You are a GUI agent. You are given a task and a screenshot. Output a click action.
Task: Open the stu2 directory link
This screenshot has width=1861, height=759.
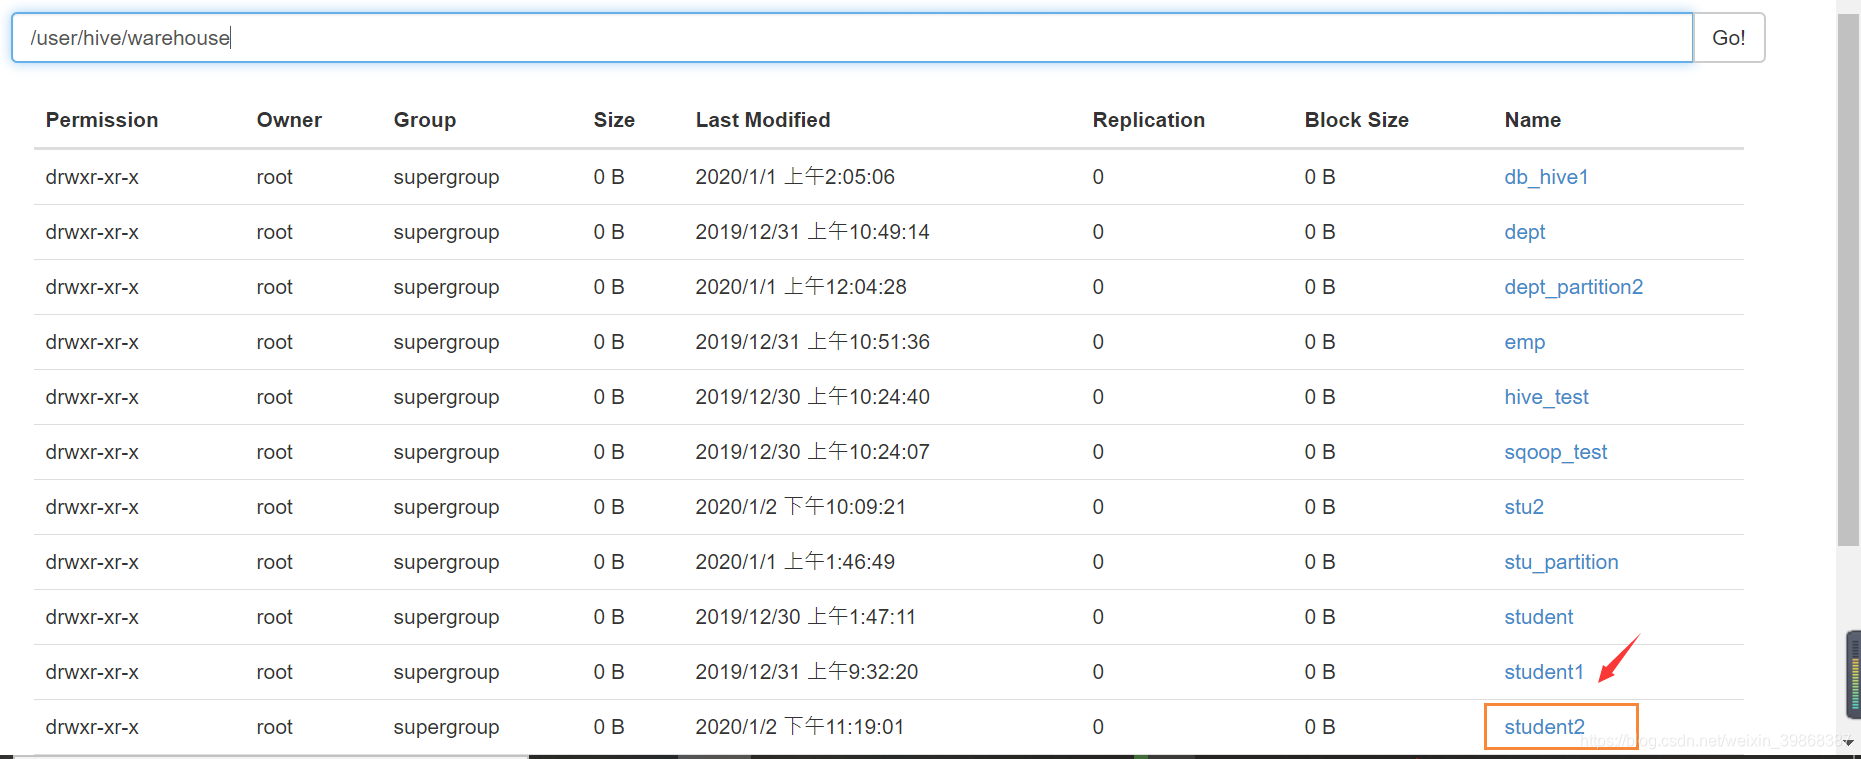pyautogui.click(x=1524, y=507)
